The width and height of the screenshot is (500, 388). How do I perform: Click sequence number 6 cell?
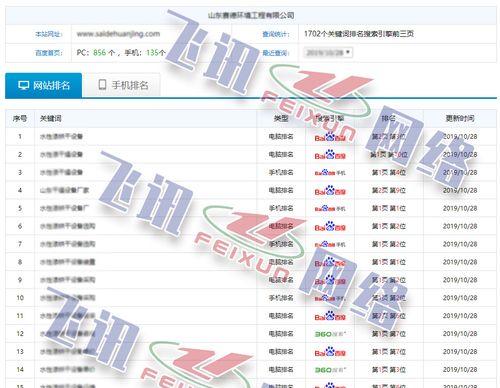coord(20,226)
